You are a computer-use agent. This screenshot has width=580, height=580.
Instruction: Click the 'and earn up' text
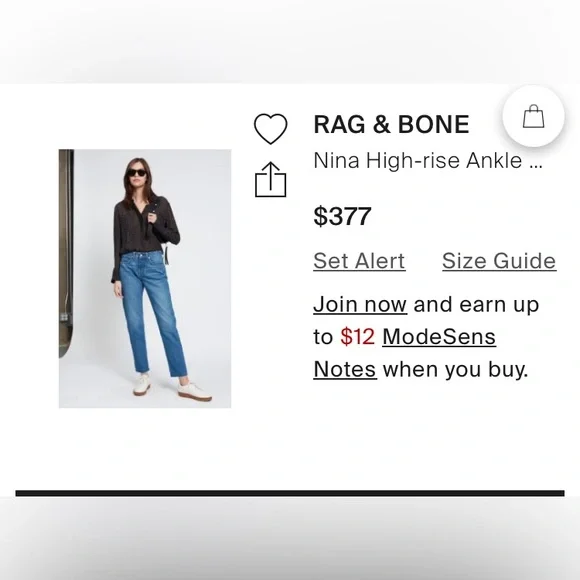tap(476, 305)
